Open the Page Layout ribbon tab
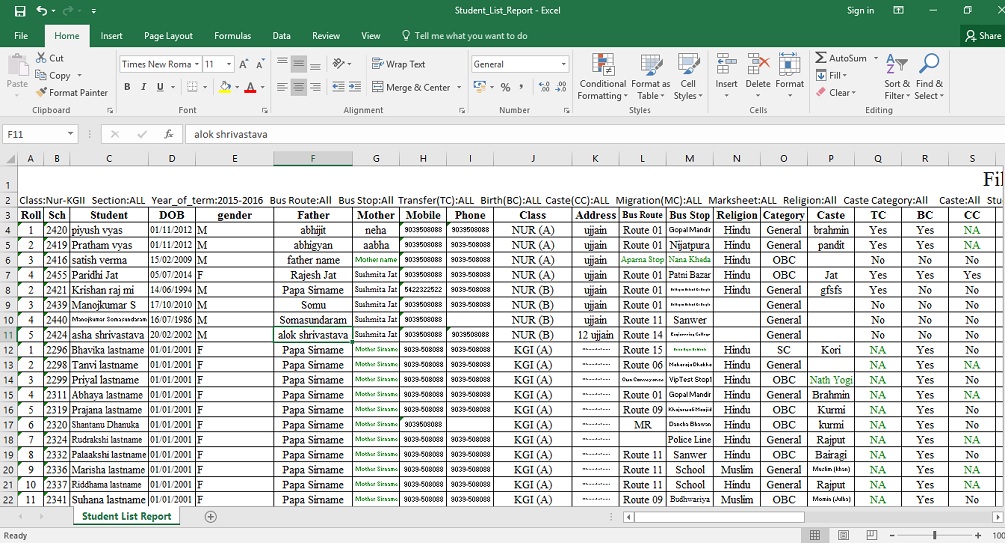 tap(168, 36)
